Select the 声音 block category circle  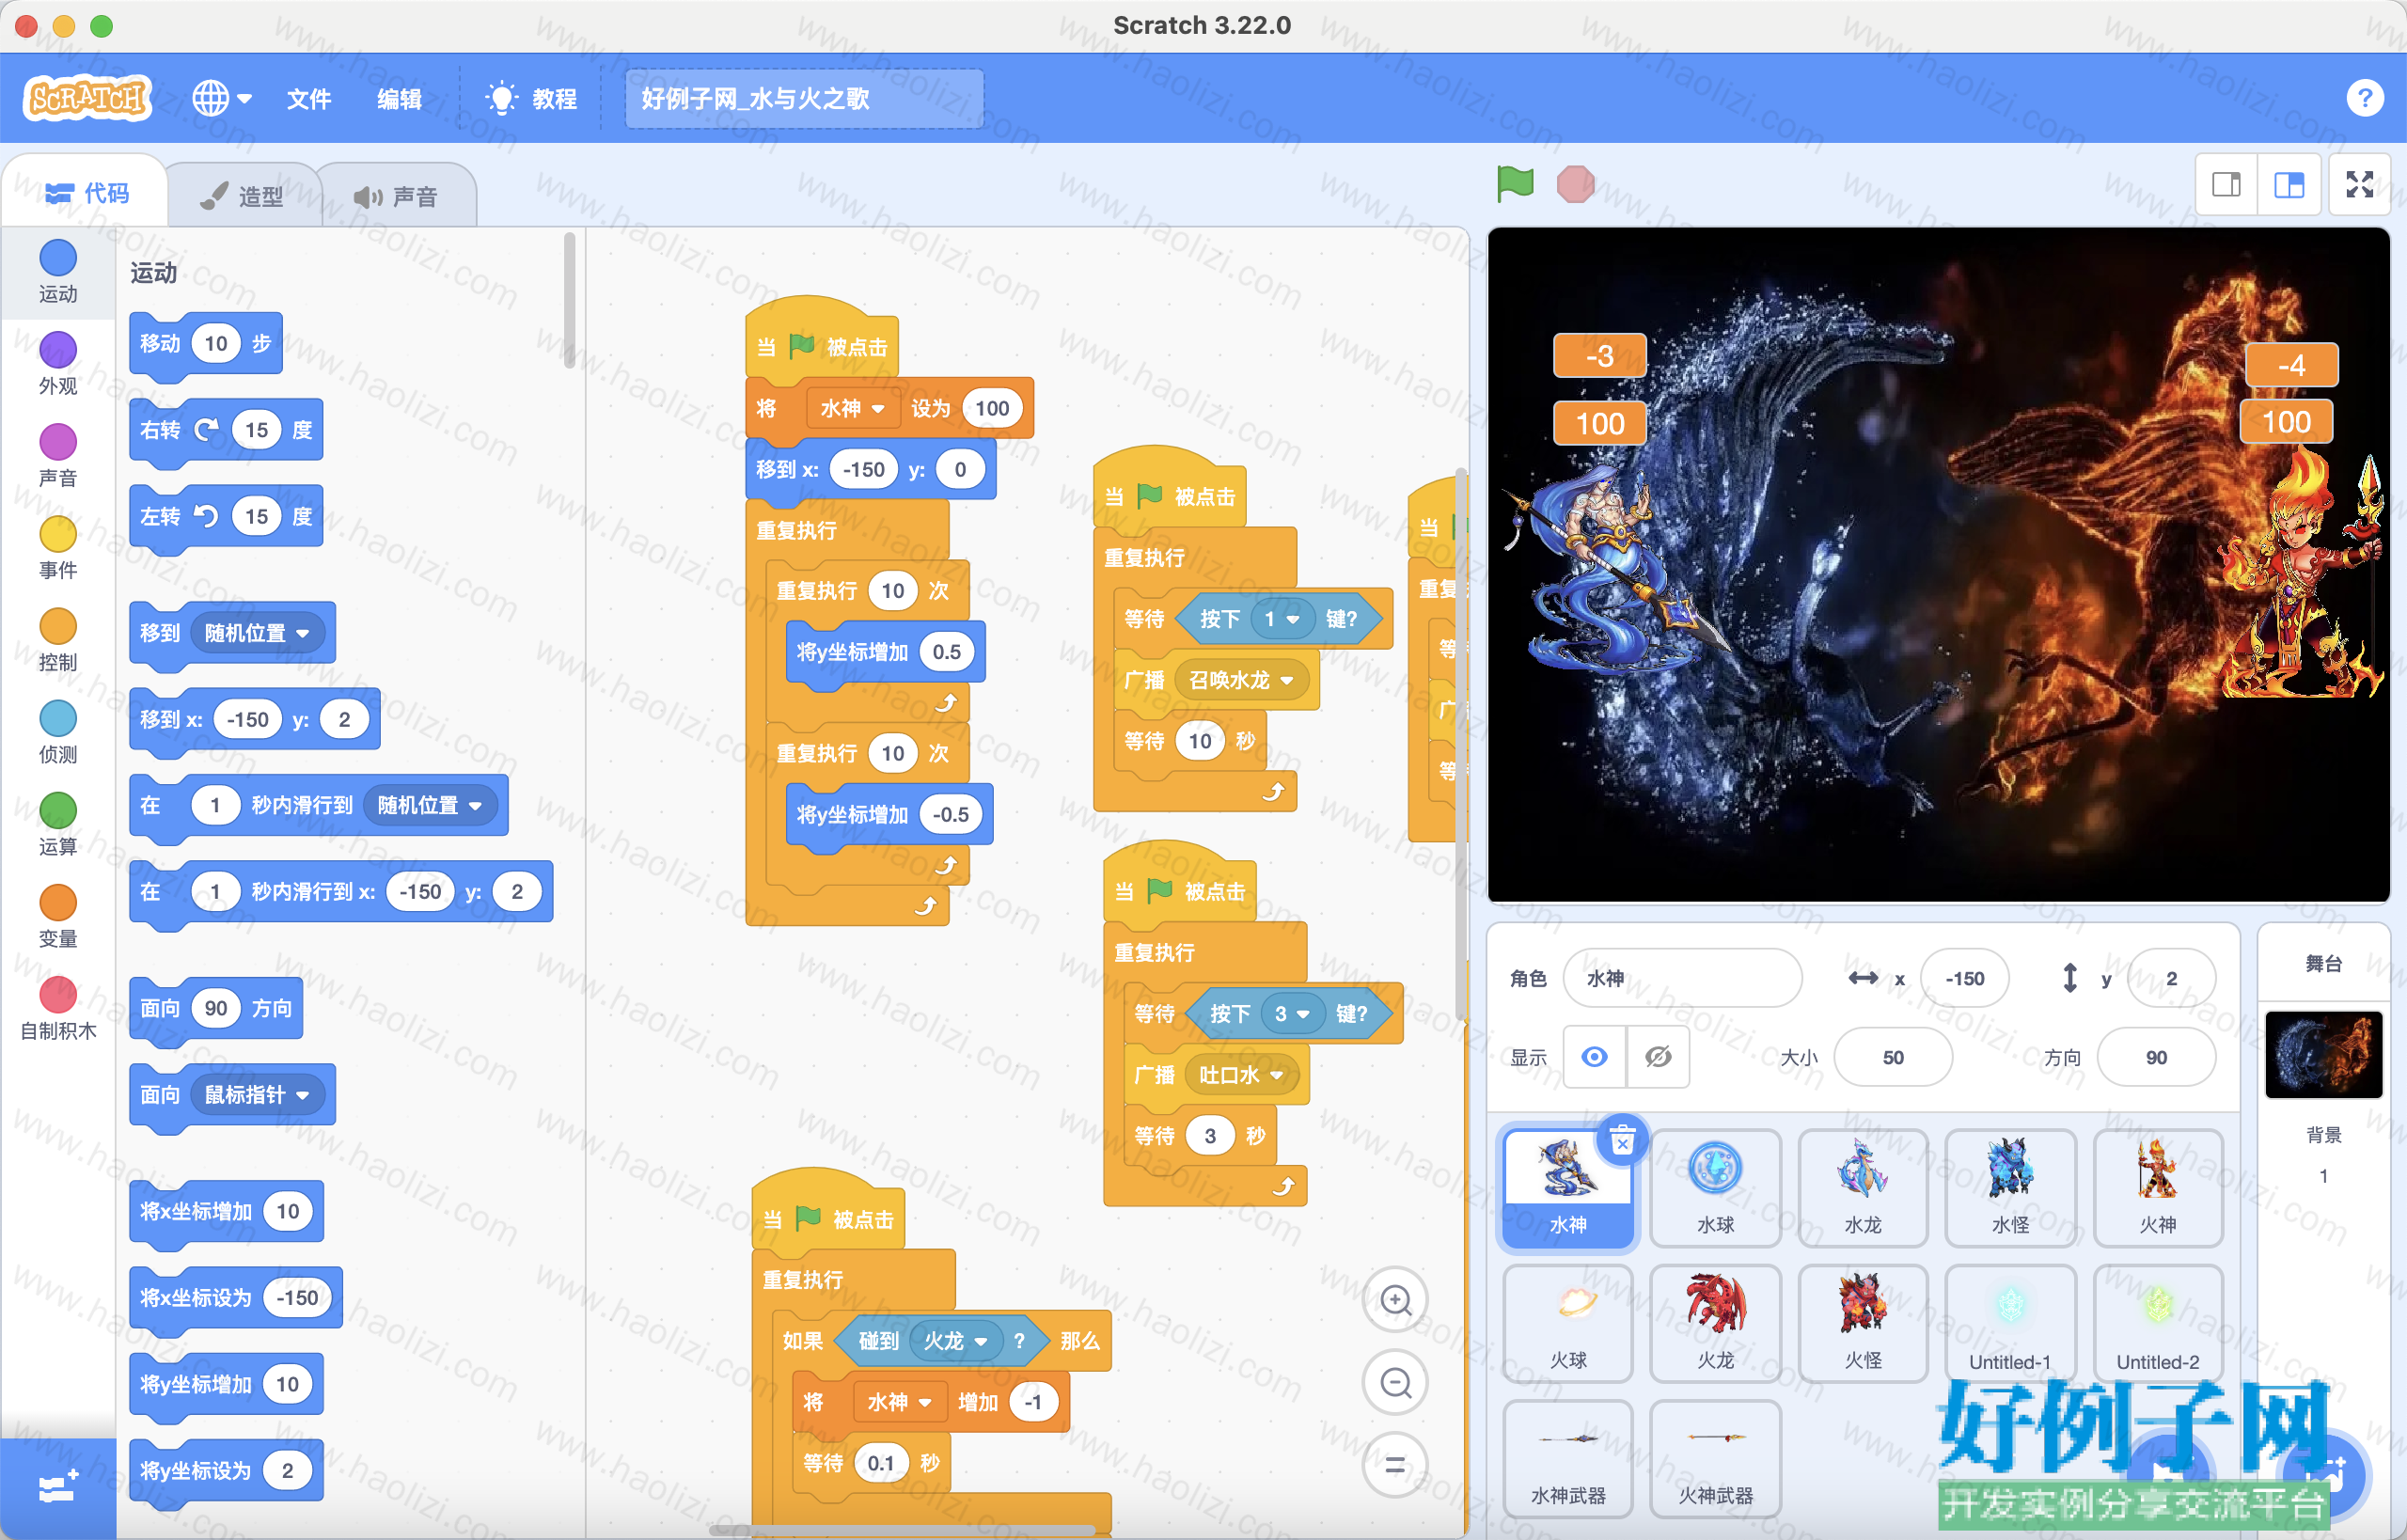point(58,441)
